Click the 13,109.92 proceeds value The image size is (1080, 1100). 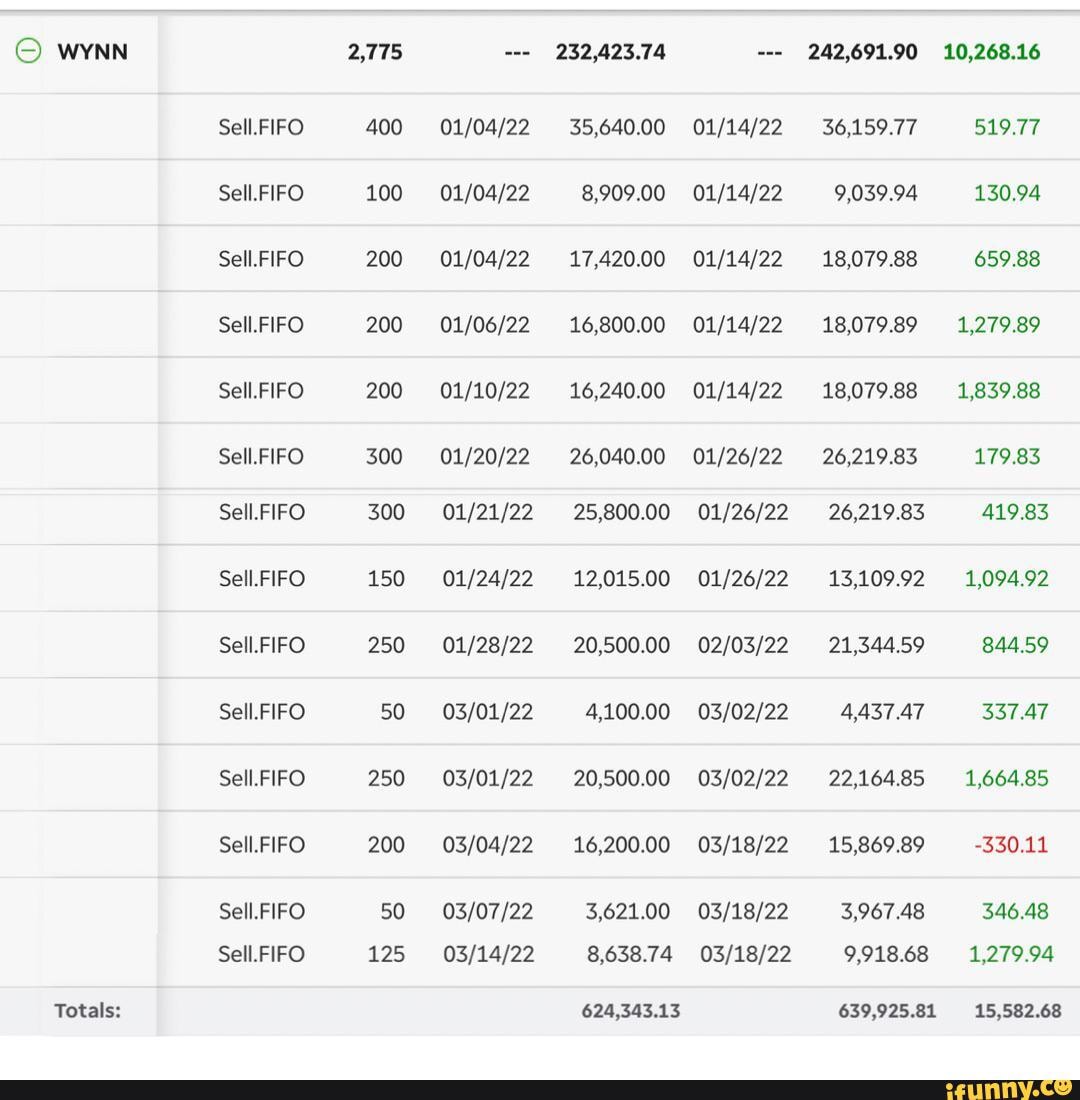click(876, 579)
